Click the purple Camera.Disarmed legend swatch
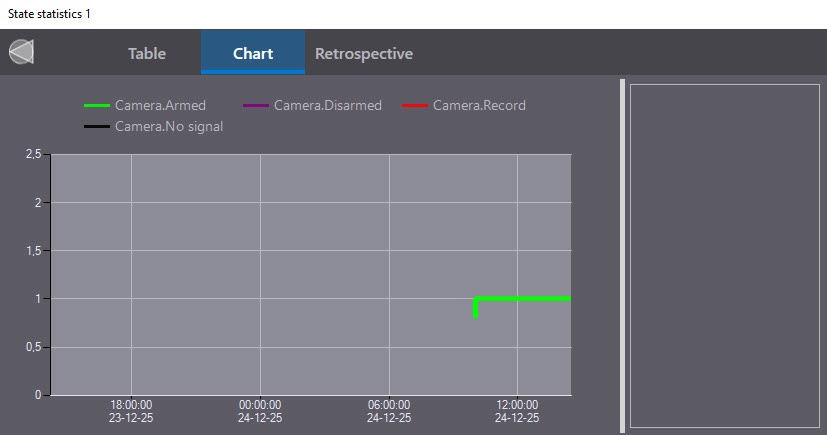This screenshot has height=435, width=827. click(x=255, y=105)
